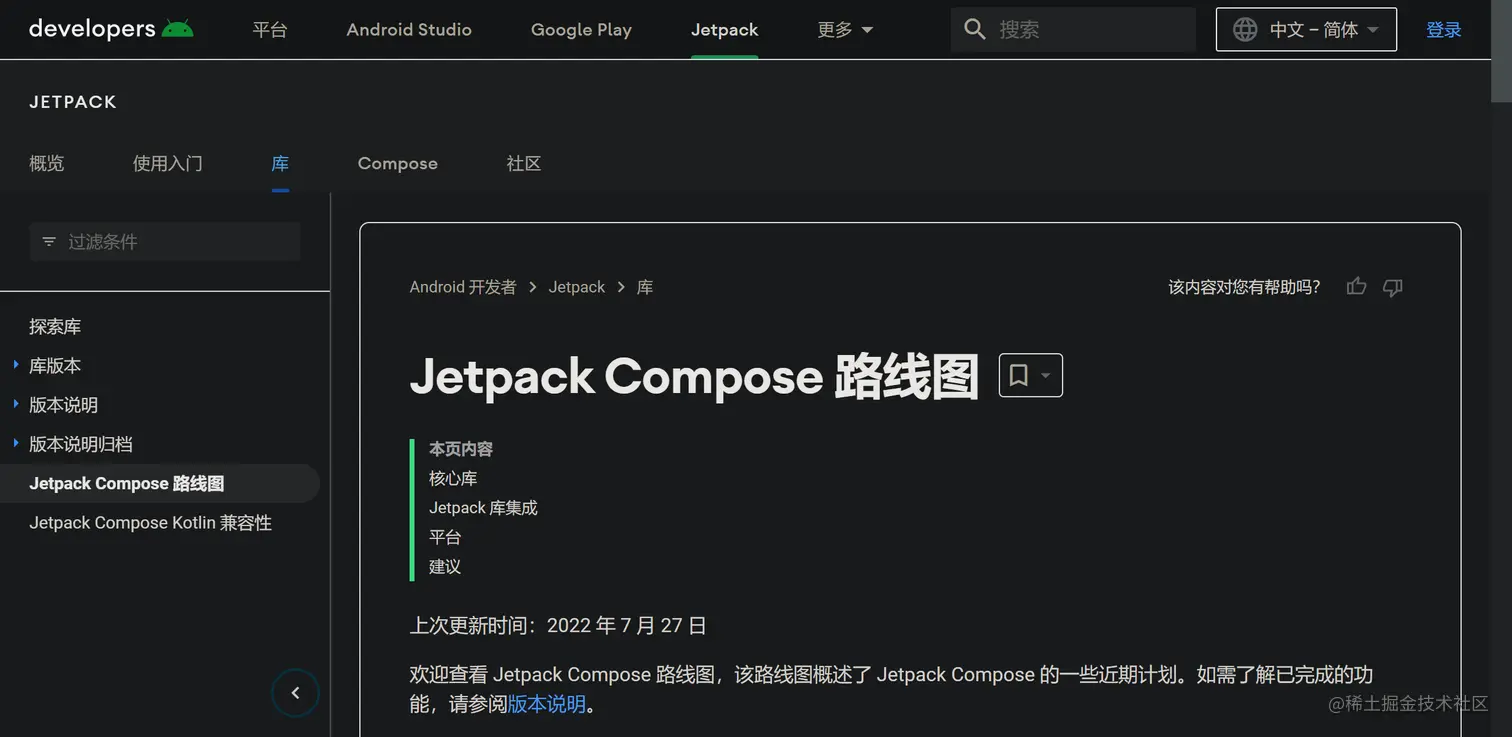Image resolution: width=1512 pixels, height=737 pixels.
Task: Switch to the Compose tab
Action: click(x=397, y=163)
